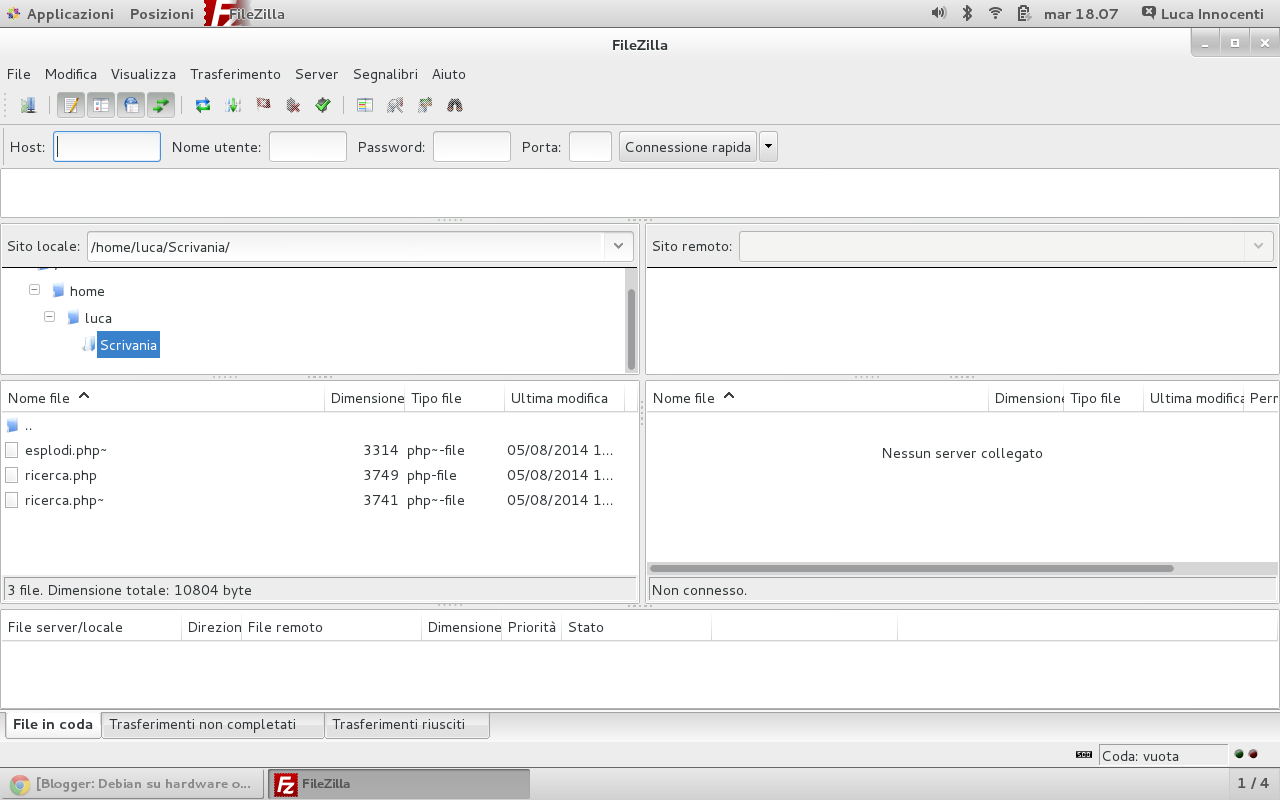
Task: Open the quick connect history dropdown arrow
Action: point(768,147)
